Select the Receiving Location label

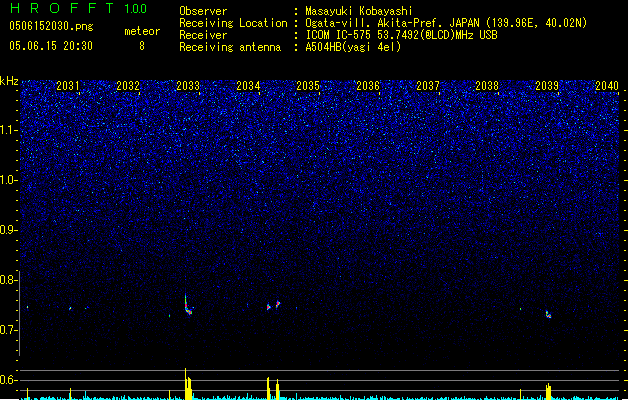click(x=233, y=23)
